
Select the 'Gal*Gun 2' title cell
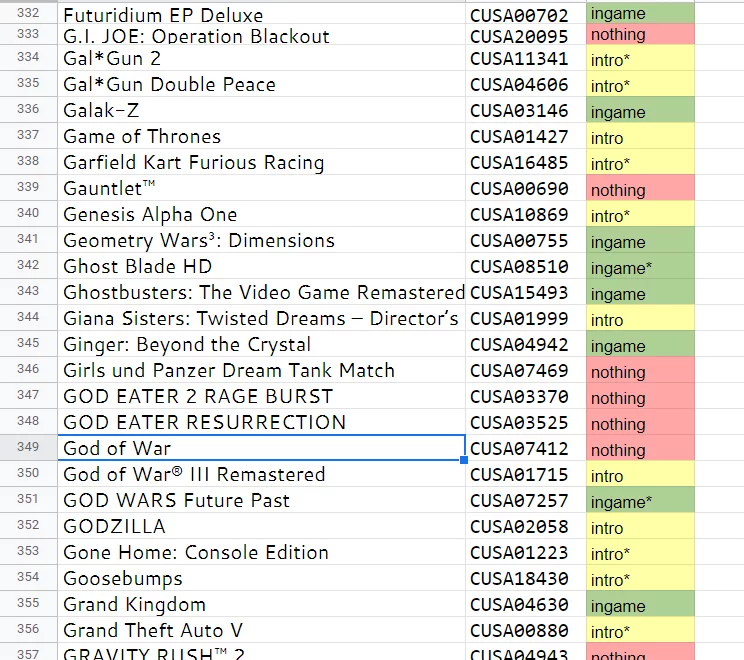click(261, 58)
